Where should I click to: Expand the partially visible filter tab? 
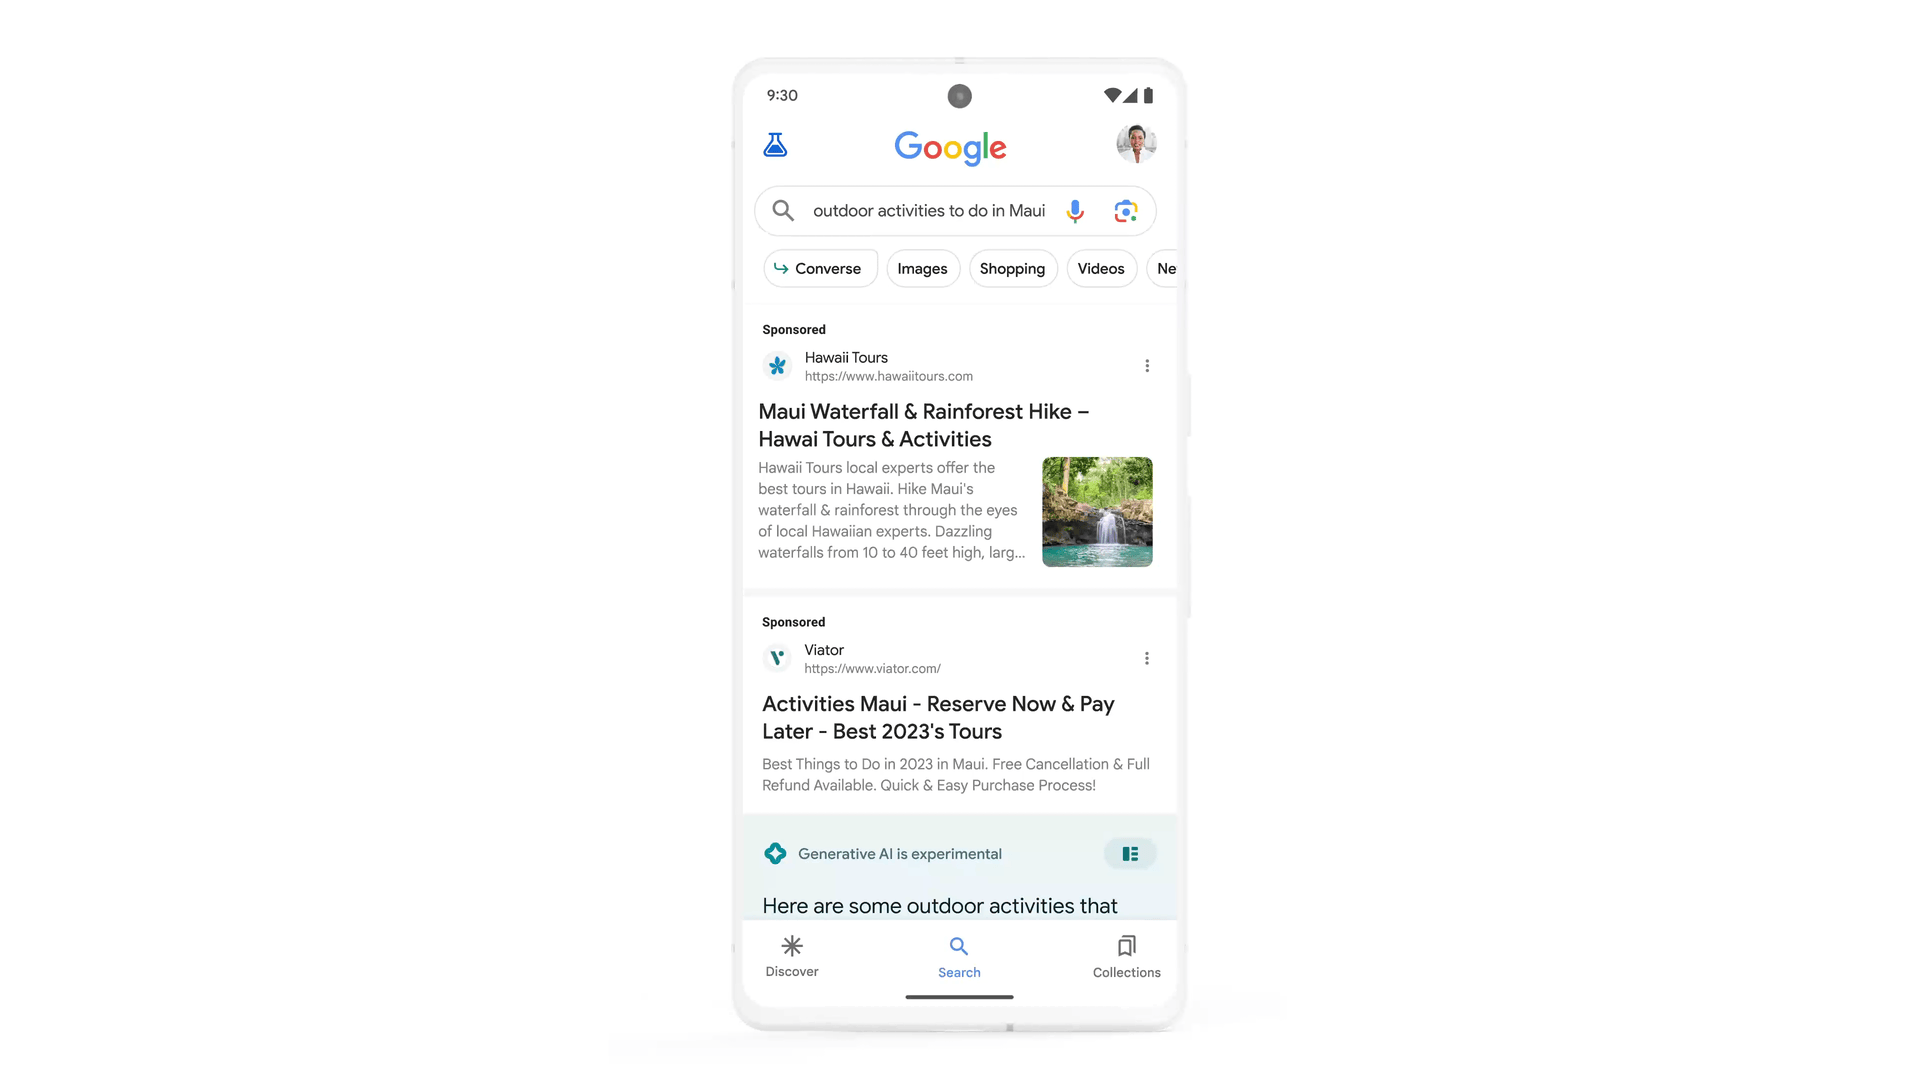1166,269
